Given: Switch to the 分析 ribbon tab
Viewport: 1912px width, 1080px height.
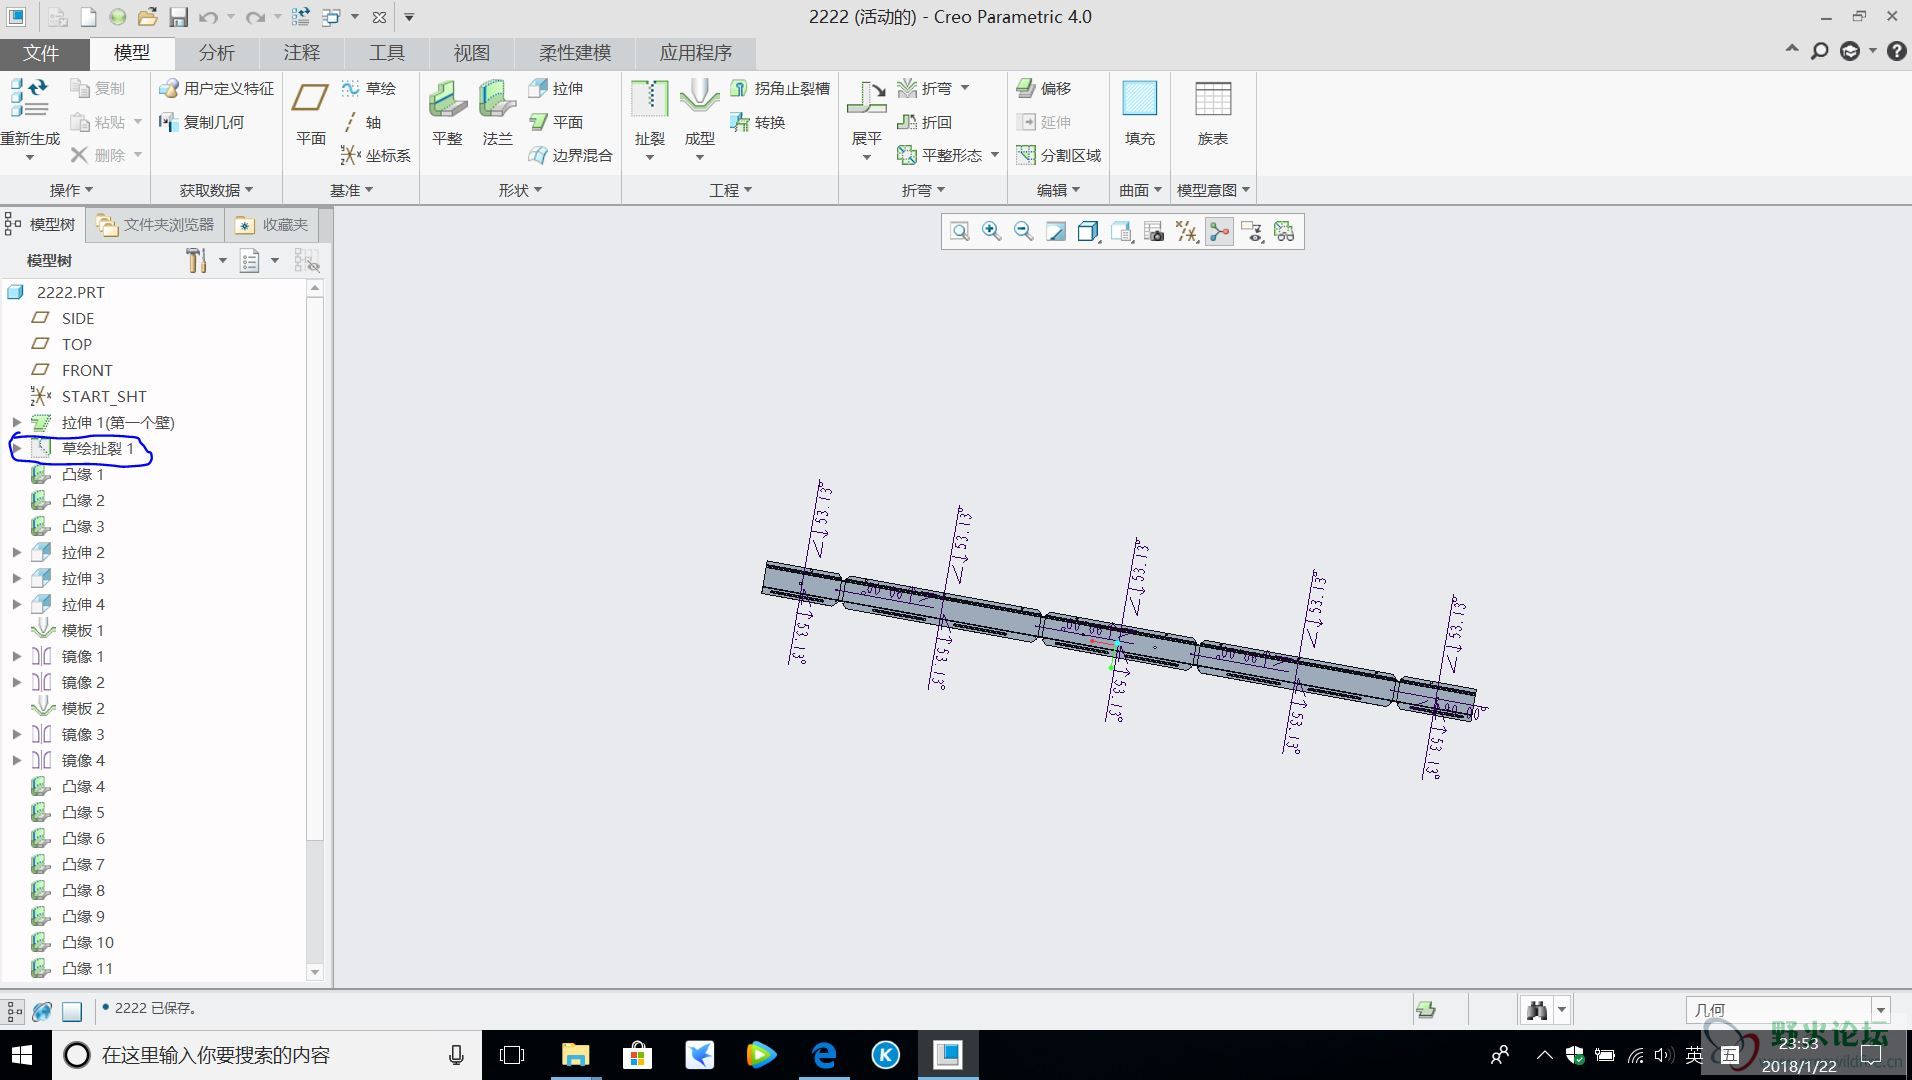Looking at the screenshot, I should [216, 53].
